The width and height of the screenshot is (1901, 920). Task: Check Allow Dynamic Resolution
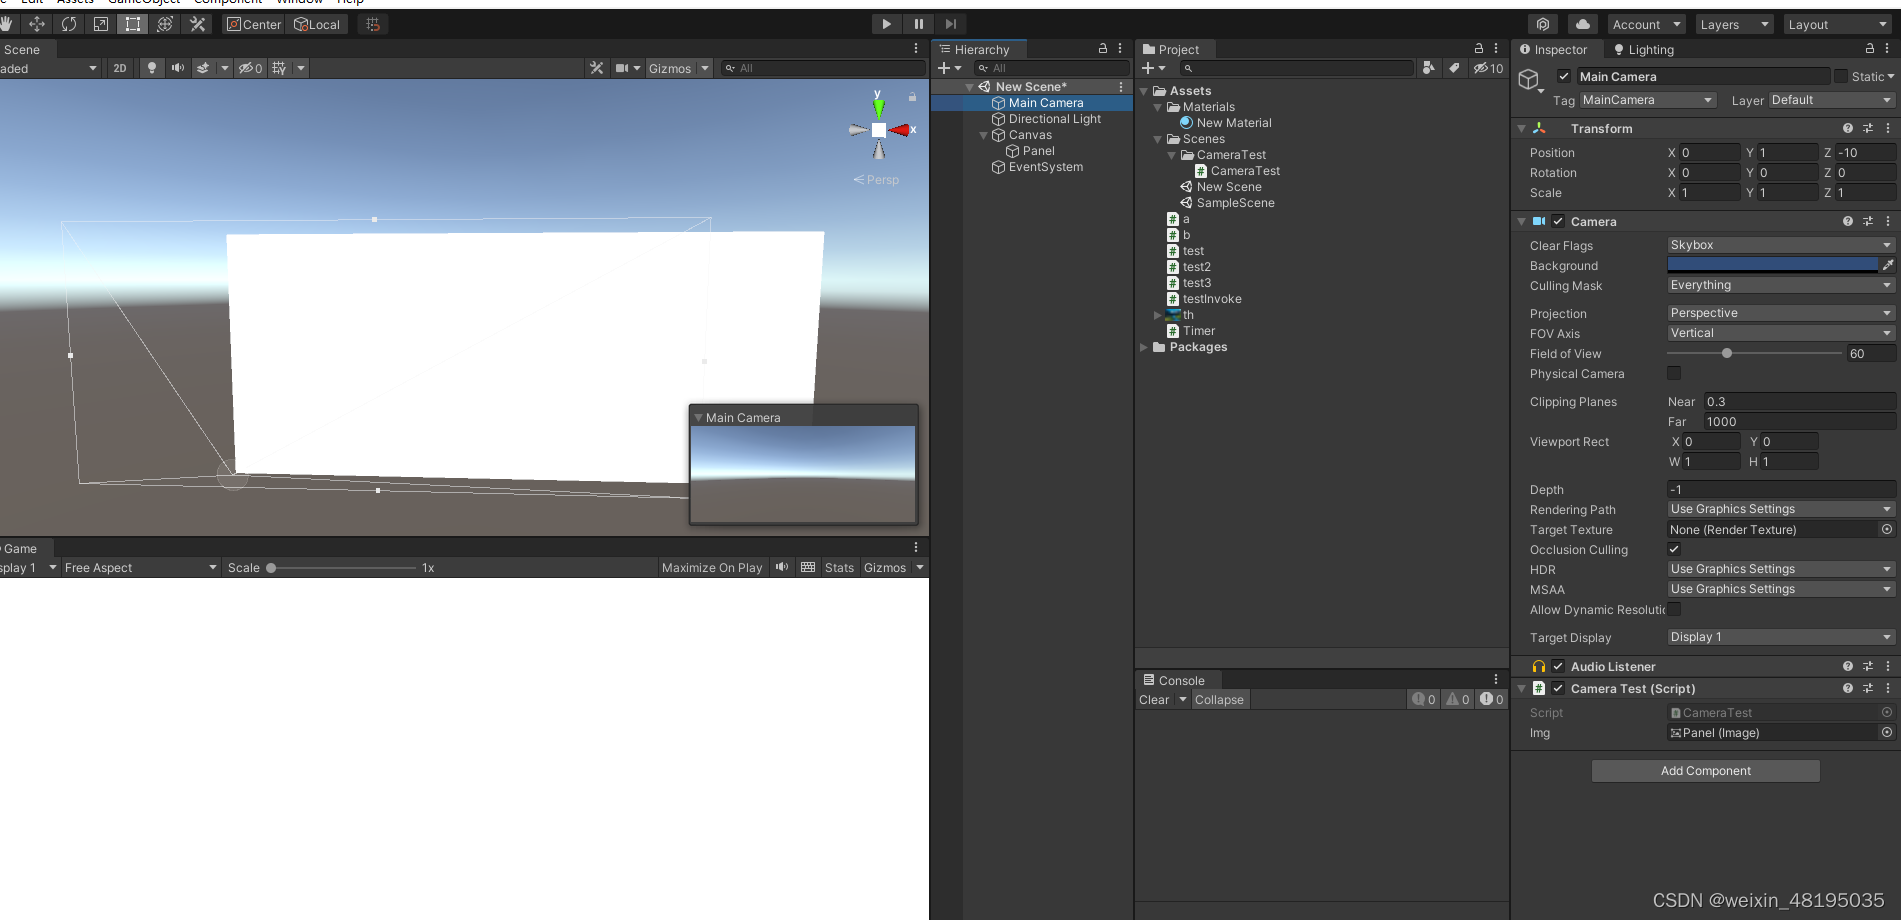tap(1674, 609)
